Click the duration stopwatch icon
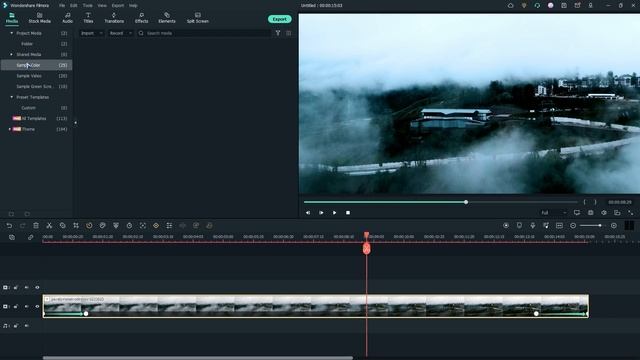This screenshot has height=360, width=640. (129, 225)
